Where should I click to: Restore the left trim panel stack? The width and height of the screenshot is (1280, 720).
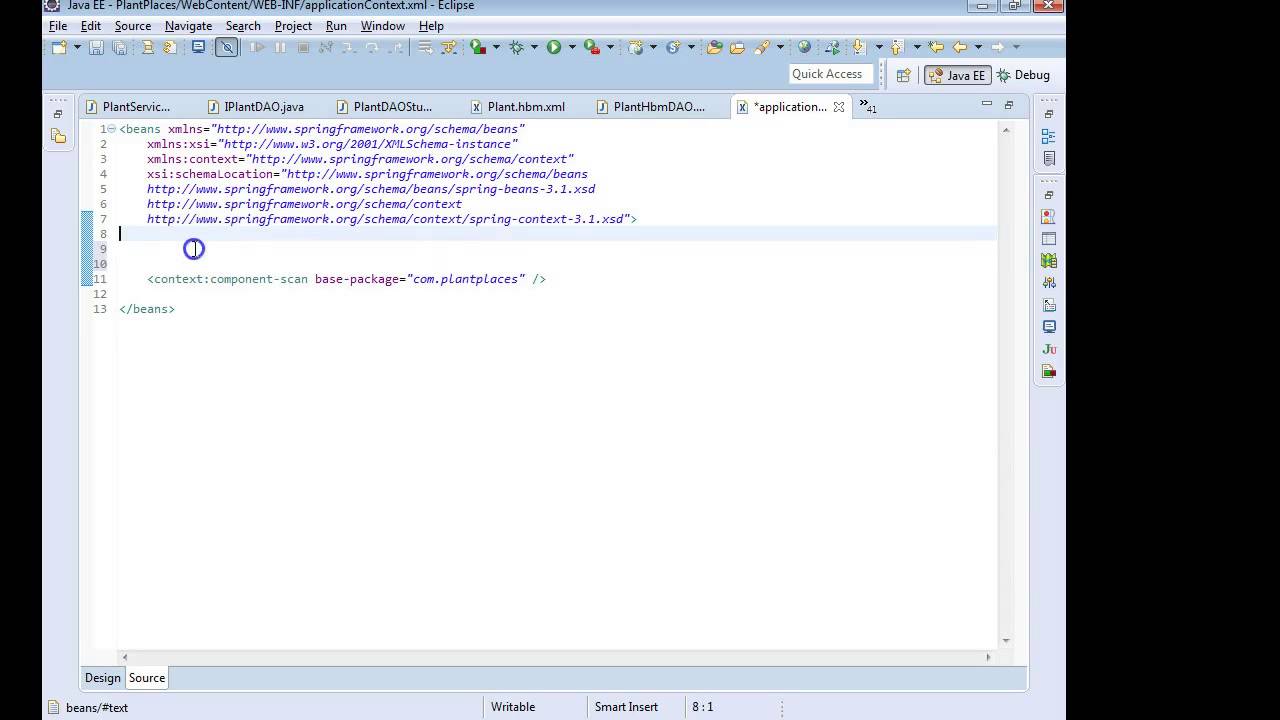[x=58, y=113]
